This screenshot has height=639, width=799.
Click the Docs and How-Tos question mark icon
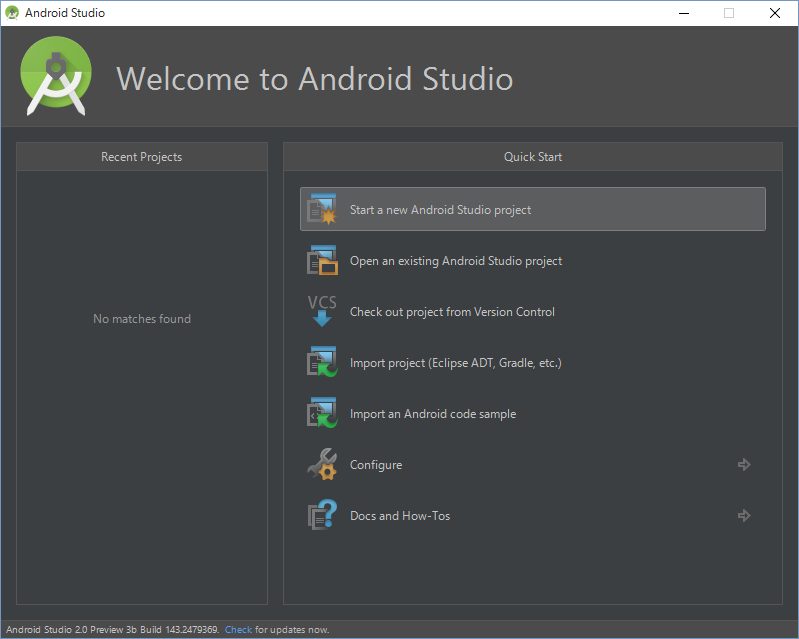(322, 515)
